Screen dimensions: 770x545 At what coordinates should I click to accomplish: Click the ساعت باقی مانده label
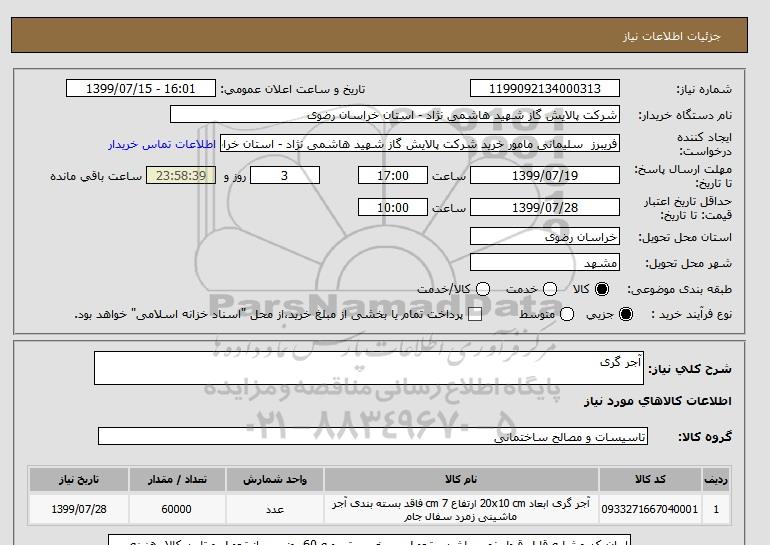(x=96, y=176)
